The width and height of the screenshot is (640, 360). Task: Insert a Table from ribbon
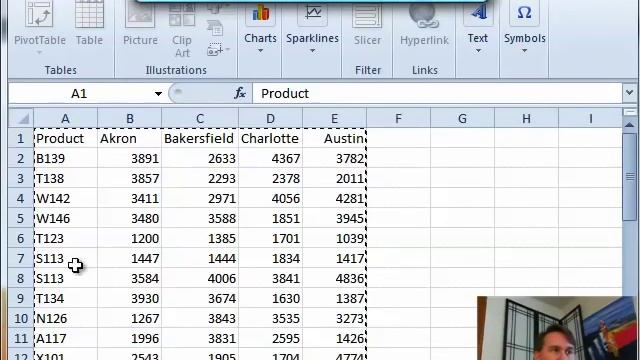tap(89, 24)
